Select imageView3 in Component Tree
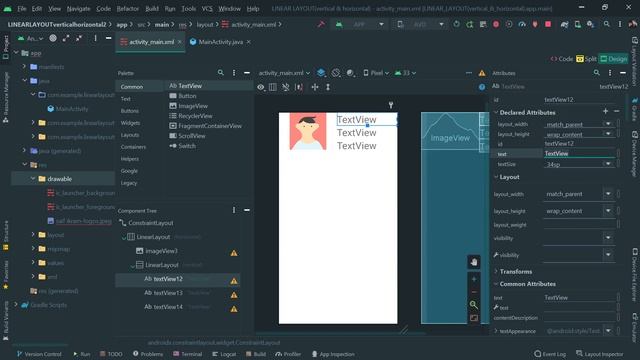 [161, 251]
